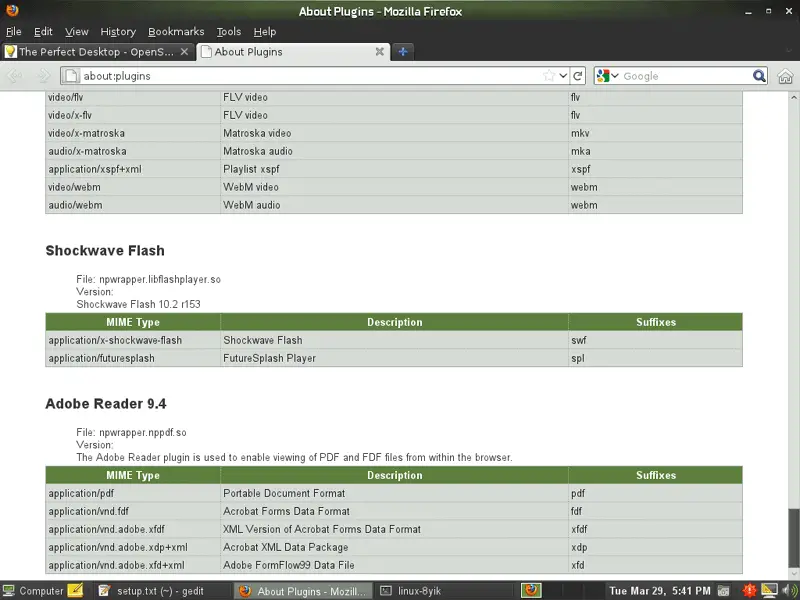Click the scrollbar up arrow

[x=793, y=97]
